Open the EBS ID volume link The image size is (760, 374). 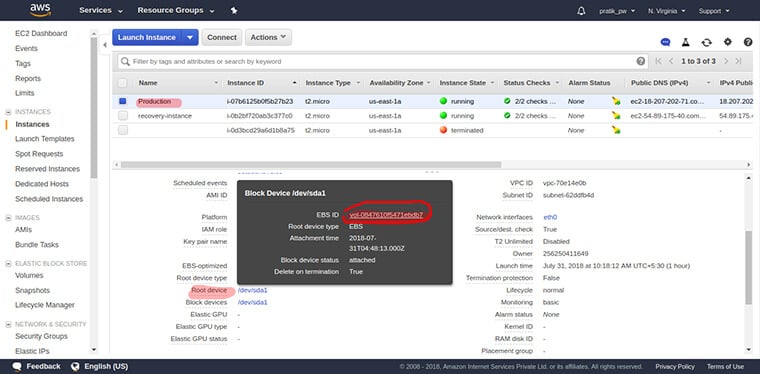click(386, 215)
